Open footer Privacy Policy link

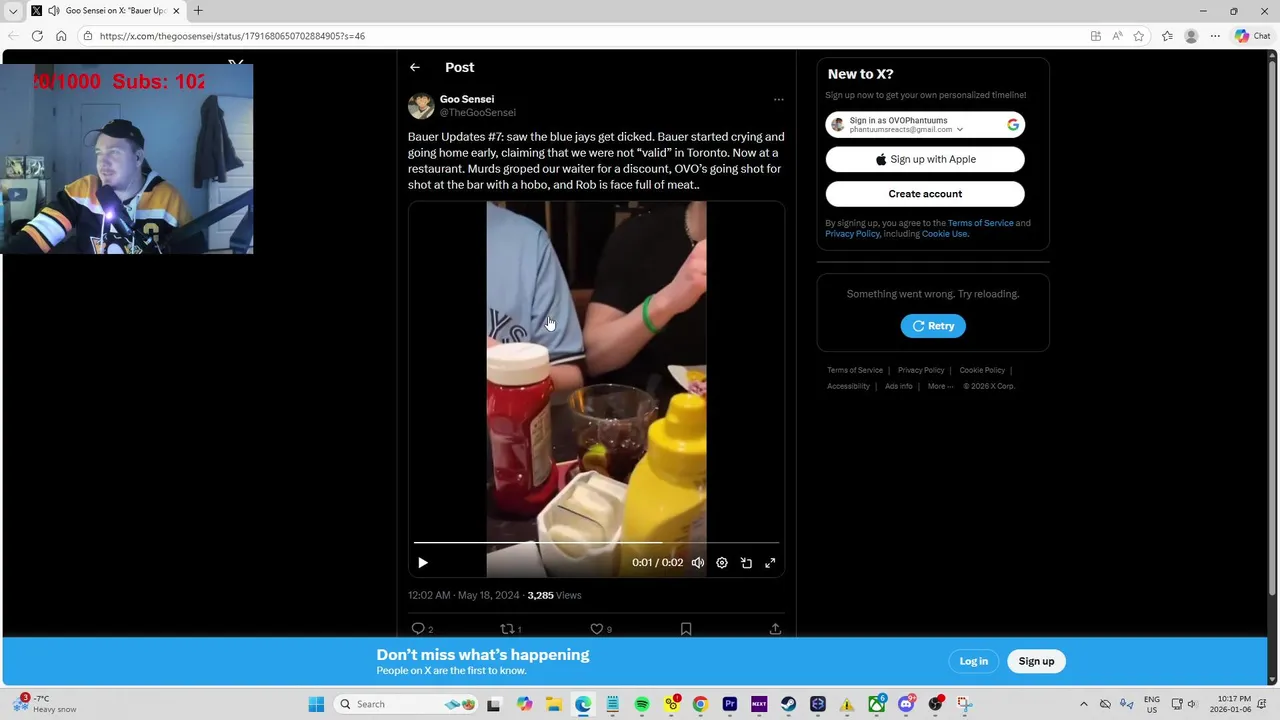point(921,370)
